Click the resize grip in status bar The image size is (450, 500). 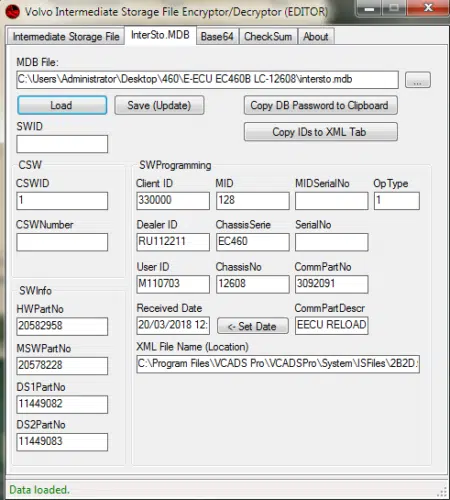coord(442,491)
